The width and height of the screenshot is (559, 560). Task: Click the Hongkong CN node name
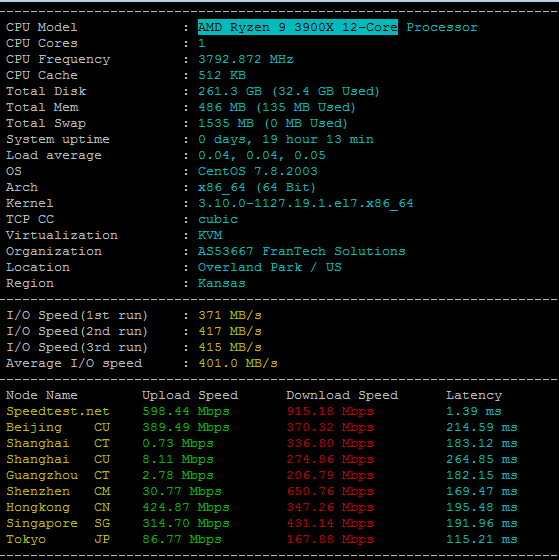(58, 507)
